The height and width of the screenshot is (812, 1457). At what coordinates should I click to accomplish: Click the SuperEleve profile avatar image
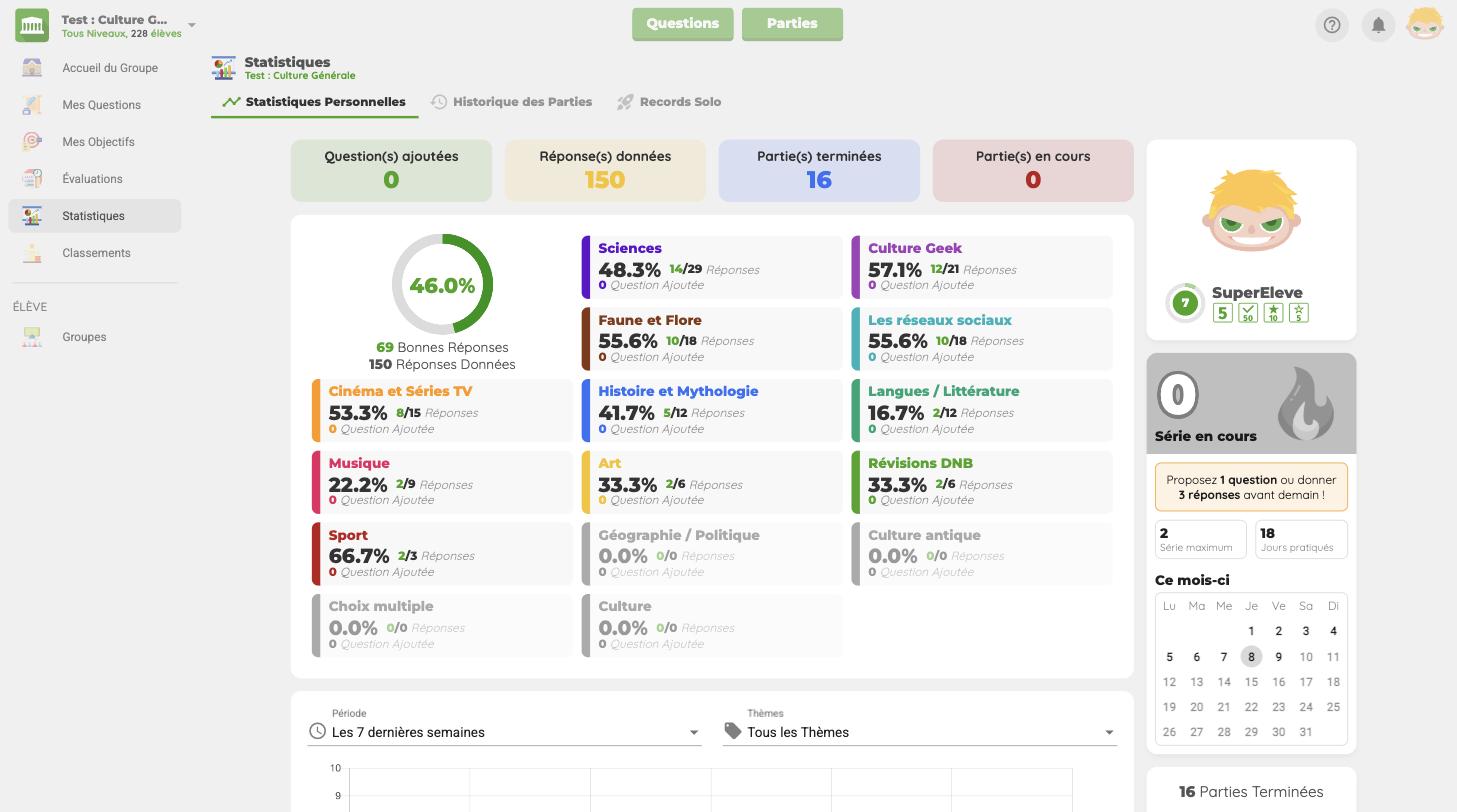1251,211
